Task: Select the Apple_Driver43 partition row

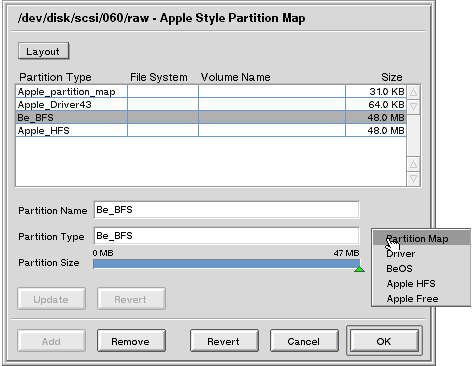Action: click(211, 105)
